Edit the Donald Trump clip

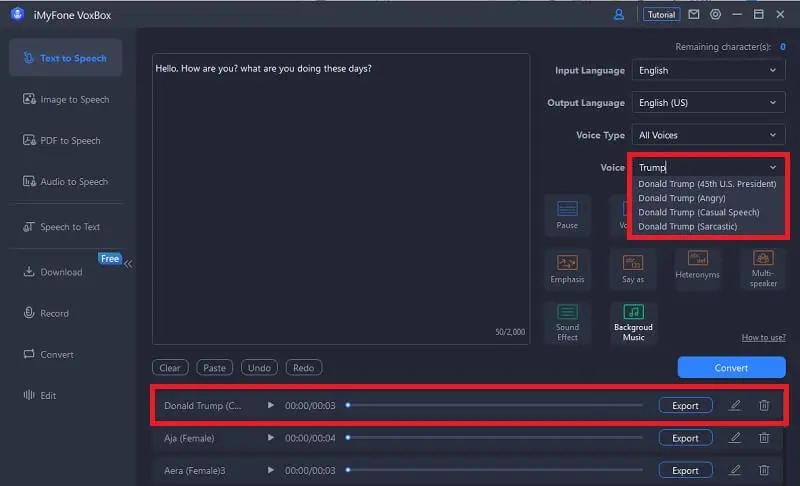735,405
